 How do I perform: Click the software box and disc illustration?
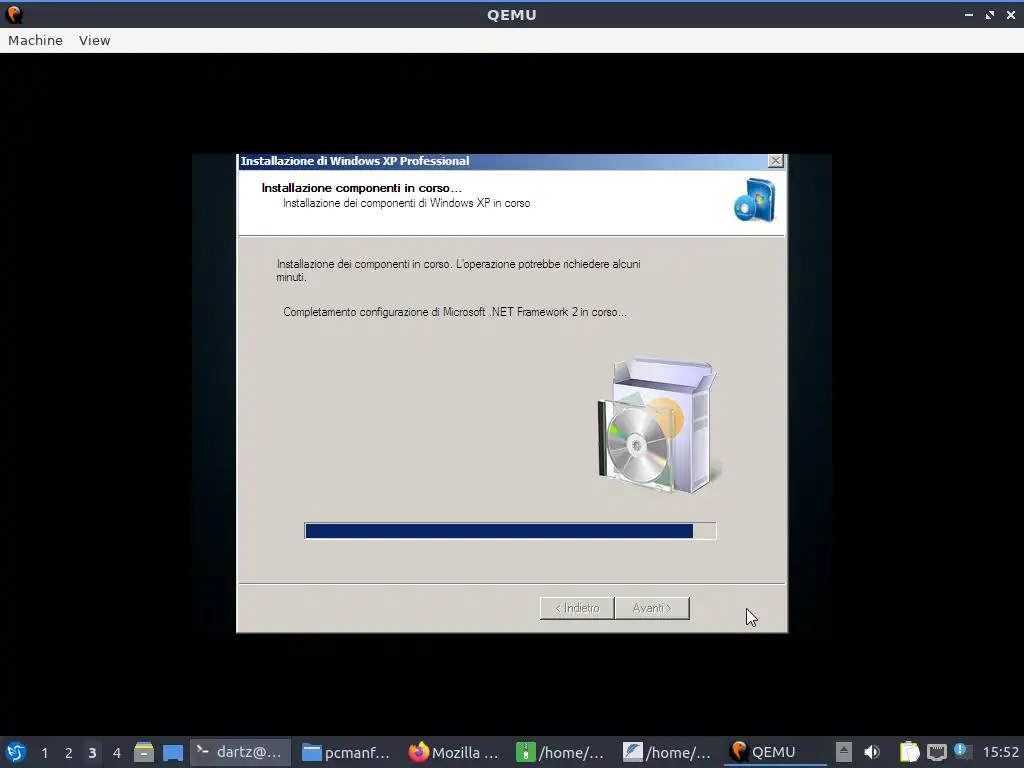tap(658, 425)
